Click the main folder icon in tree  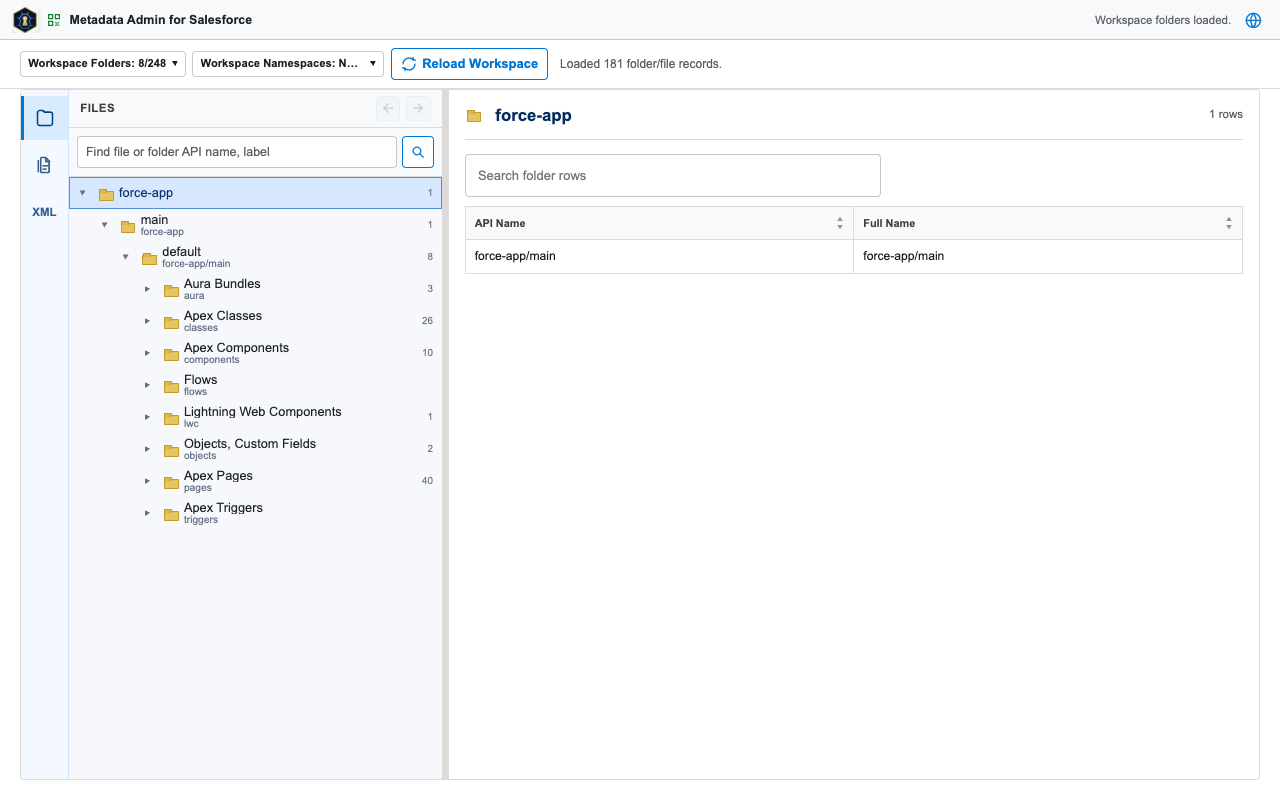click(128, 227)
